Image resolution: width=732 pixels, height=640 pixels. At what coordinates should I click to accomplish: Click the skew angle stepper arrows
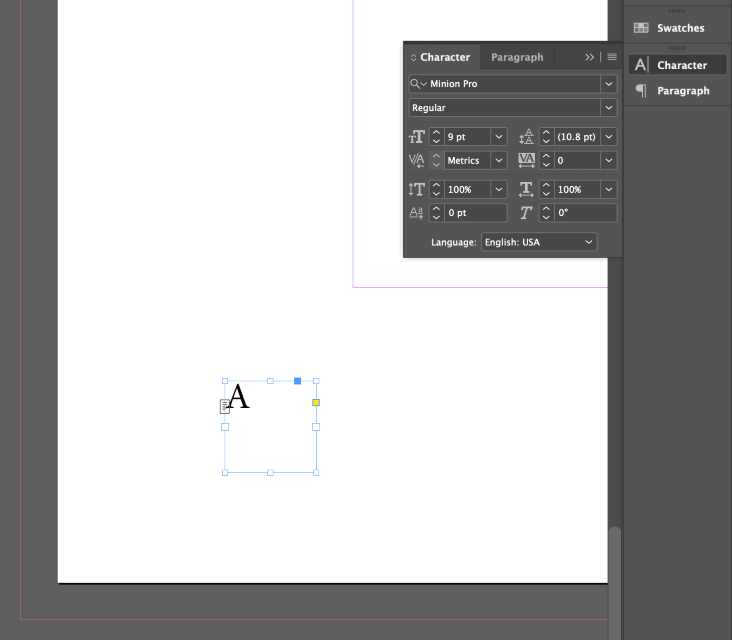click(x=546, y=213)
